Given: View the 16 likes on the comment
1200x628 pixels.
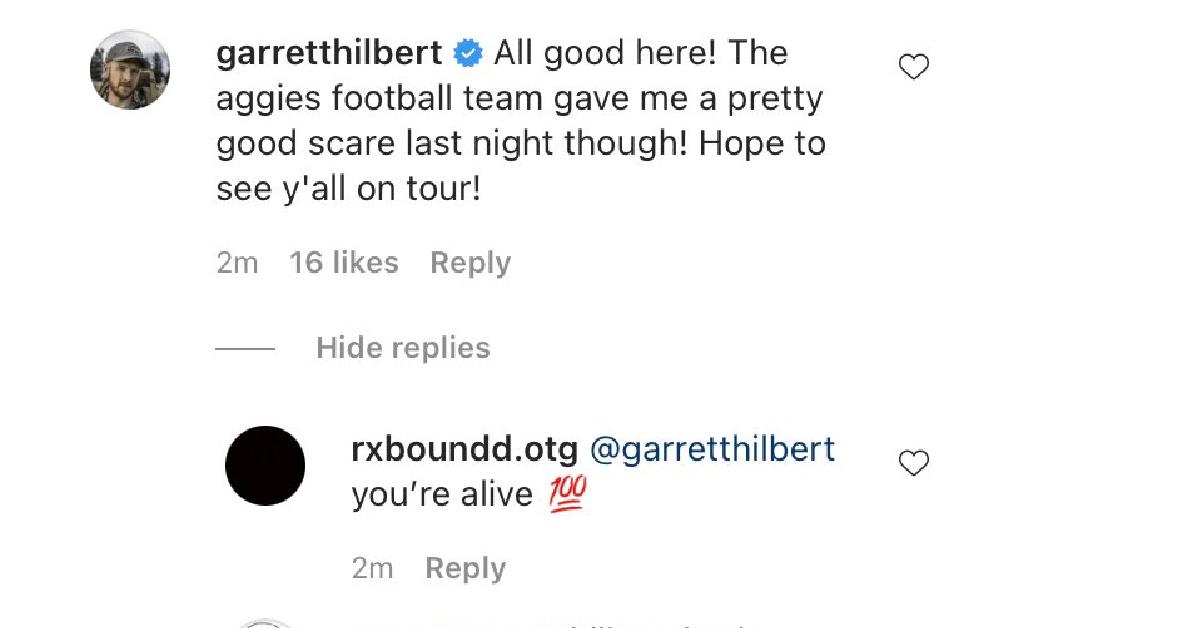Looking at the screenshot, I should coord(344,262).
